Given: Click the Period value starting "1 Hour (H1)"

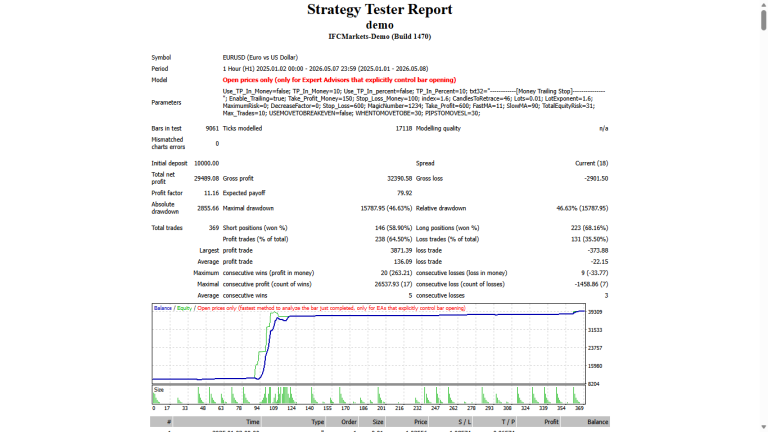Looking at the screenshot, I should point(325,69).
